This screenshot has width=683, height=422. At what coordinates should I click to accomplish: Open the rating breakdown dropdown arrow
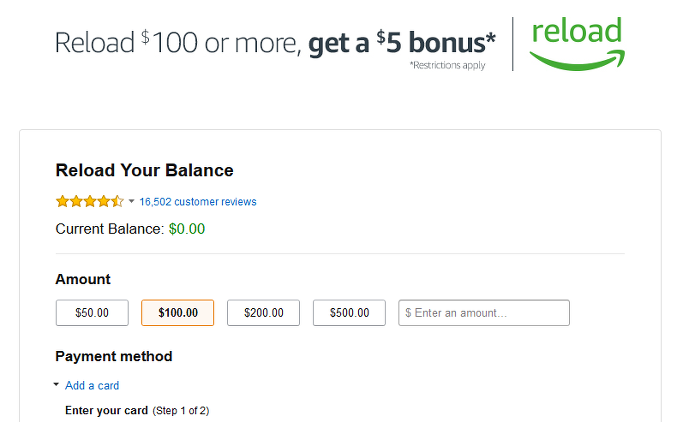(132, 201)
